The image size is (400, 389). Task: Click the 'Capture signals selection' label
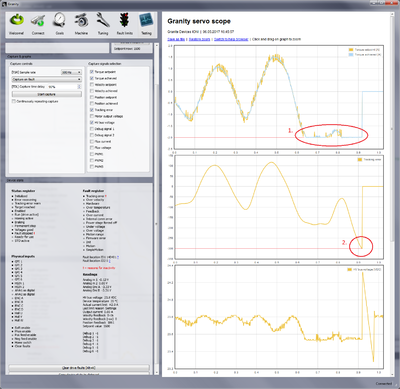tap(105, 64)
